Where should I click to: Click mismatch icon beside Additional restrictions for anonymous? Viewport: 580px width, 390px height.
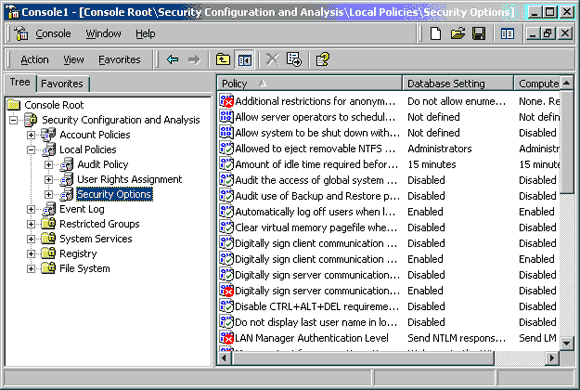(226, 101)
